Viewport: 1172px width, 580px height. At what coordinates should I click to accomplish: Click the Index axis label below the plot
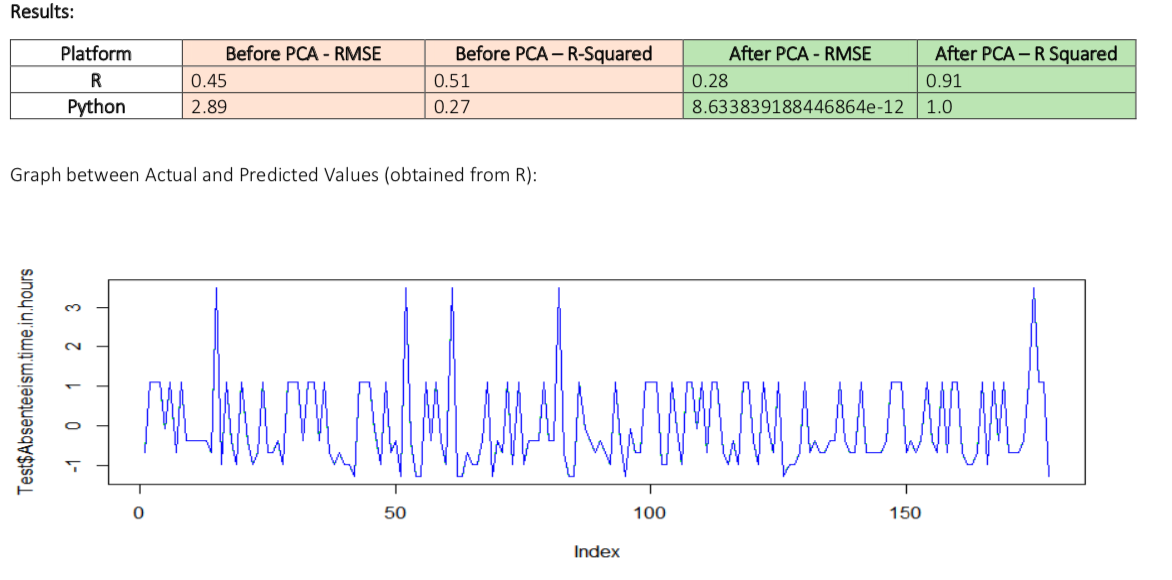point(598,551)
